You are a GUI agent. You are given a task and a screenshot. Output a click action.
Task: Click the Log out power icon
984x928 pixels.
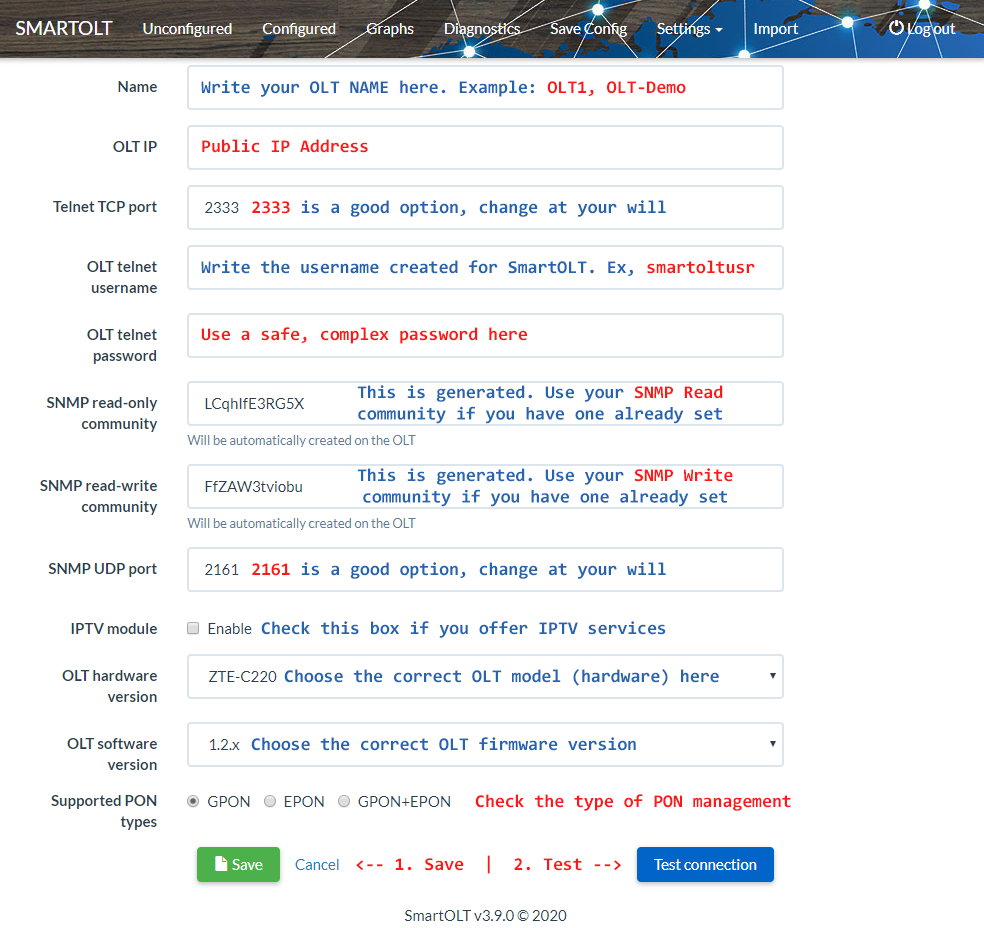click(x=896, y=28)
